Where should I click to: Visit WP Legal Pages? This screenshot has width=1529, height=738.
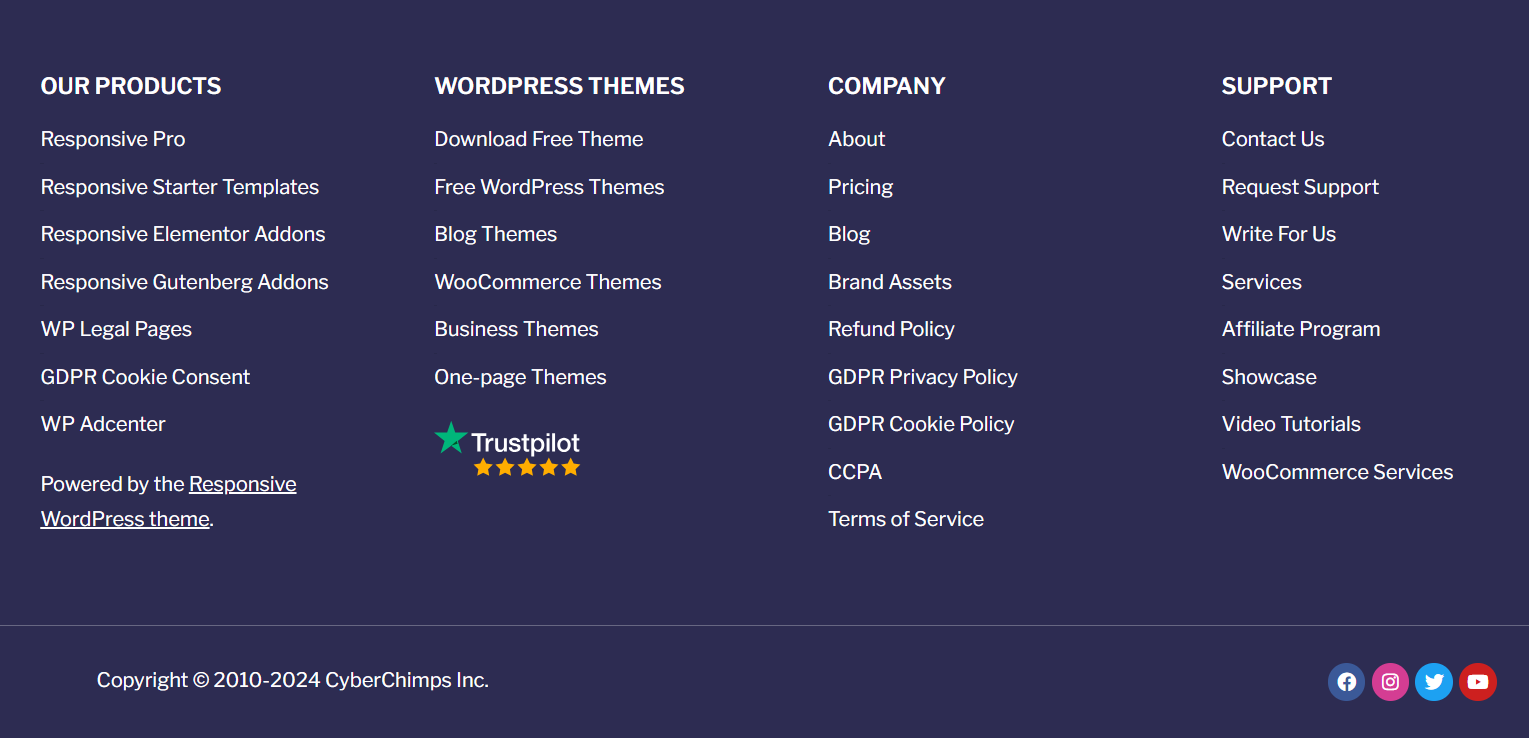coord(116,329)
